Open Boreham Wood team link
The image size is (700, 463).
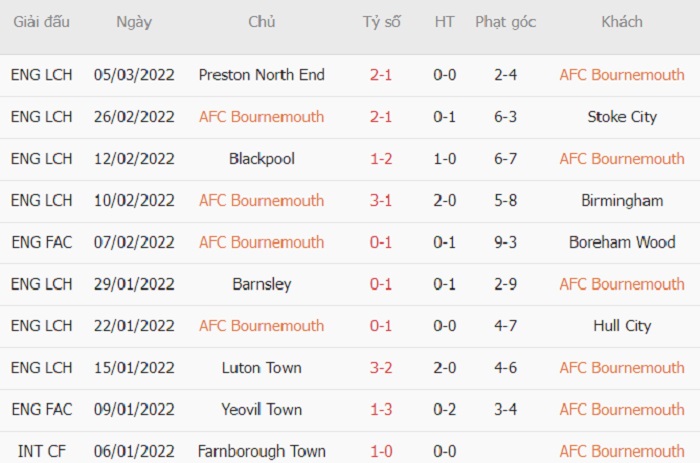pos(622,242)
